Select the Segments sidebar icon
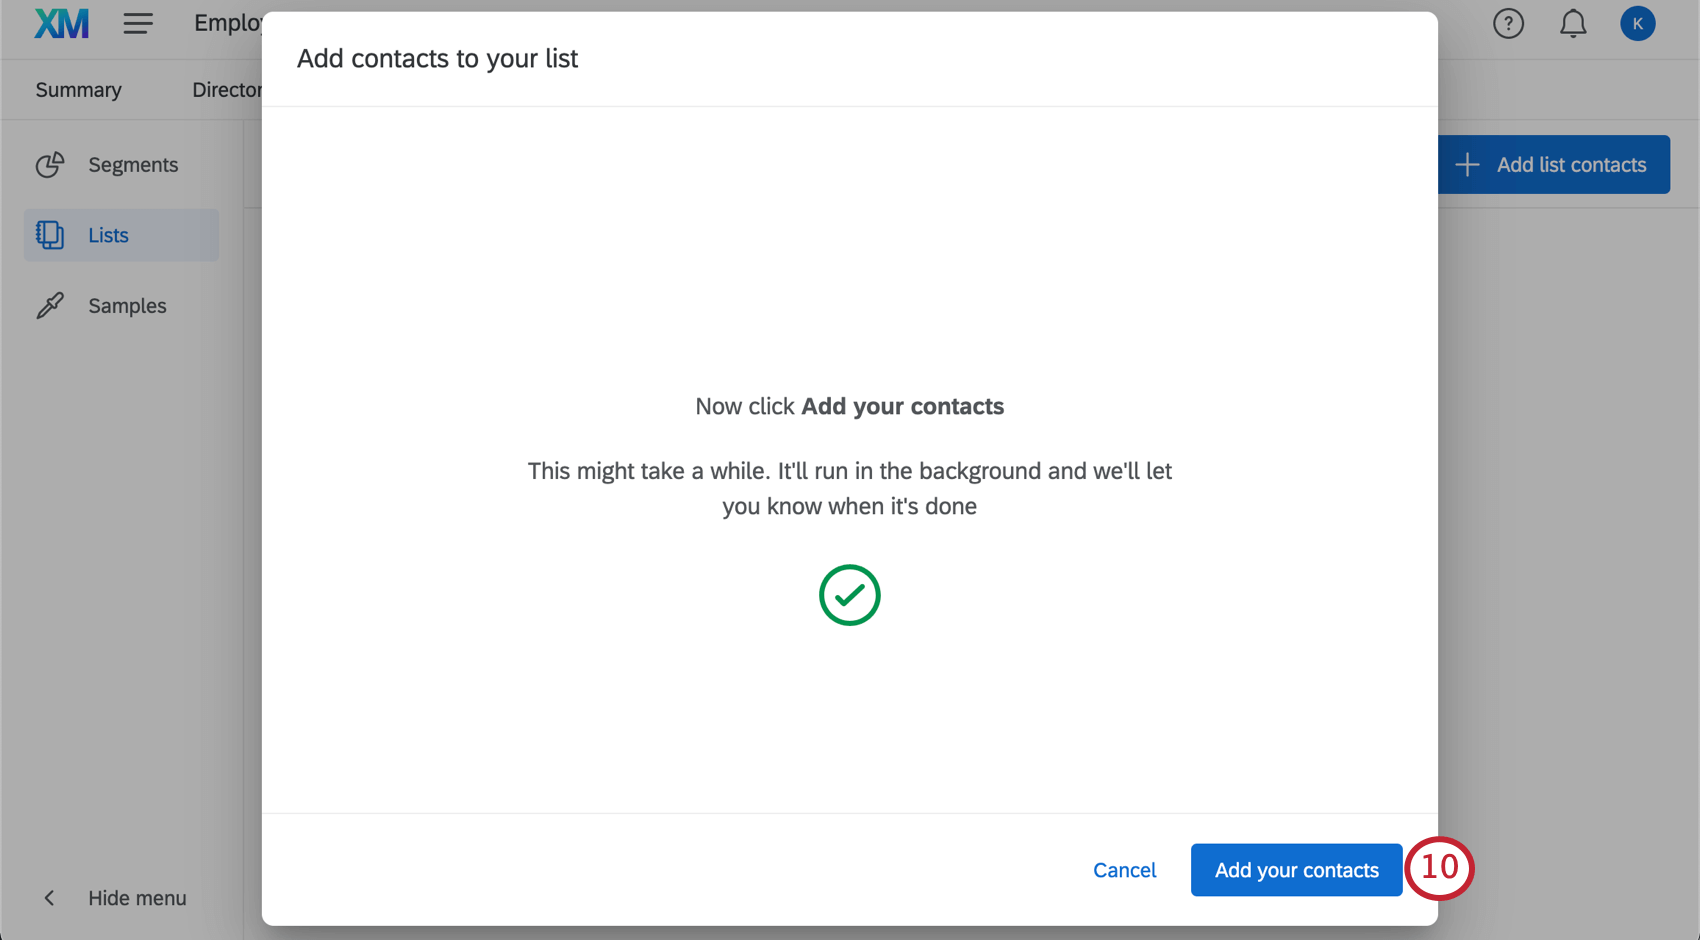 (x=50, y=164)
